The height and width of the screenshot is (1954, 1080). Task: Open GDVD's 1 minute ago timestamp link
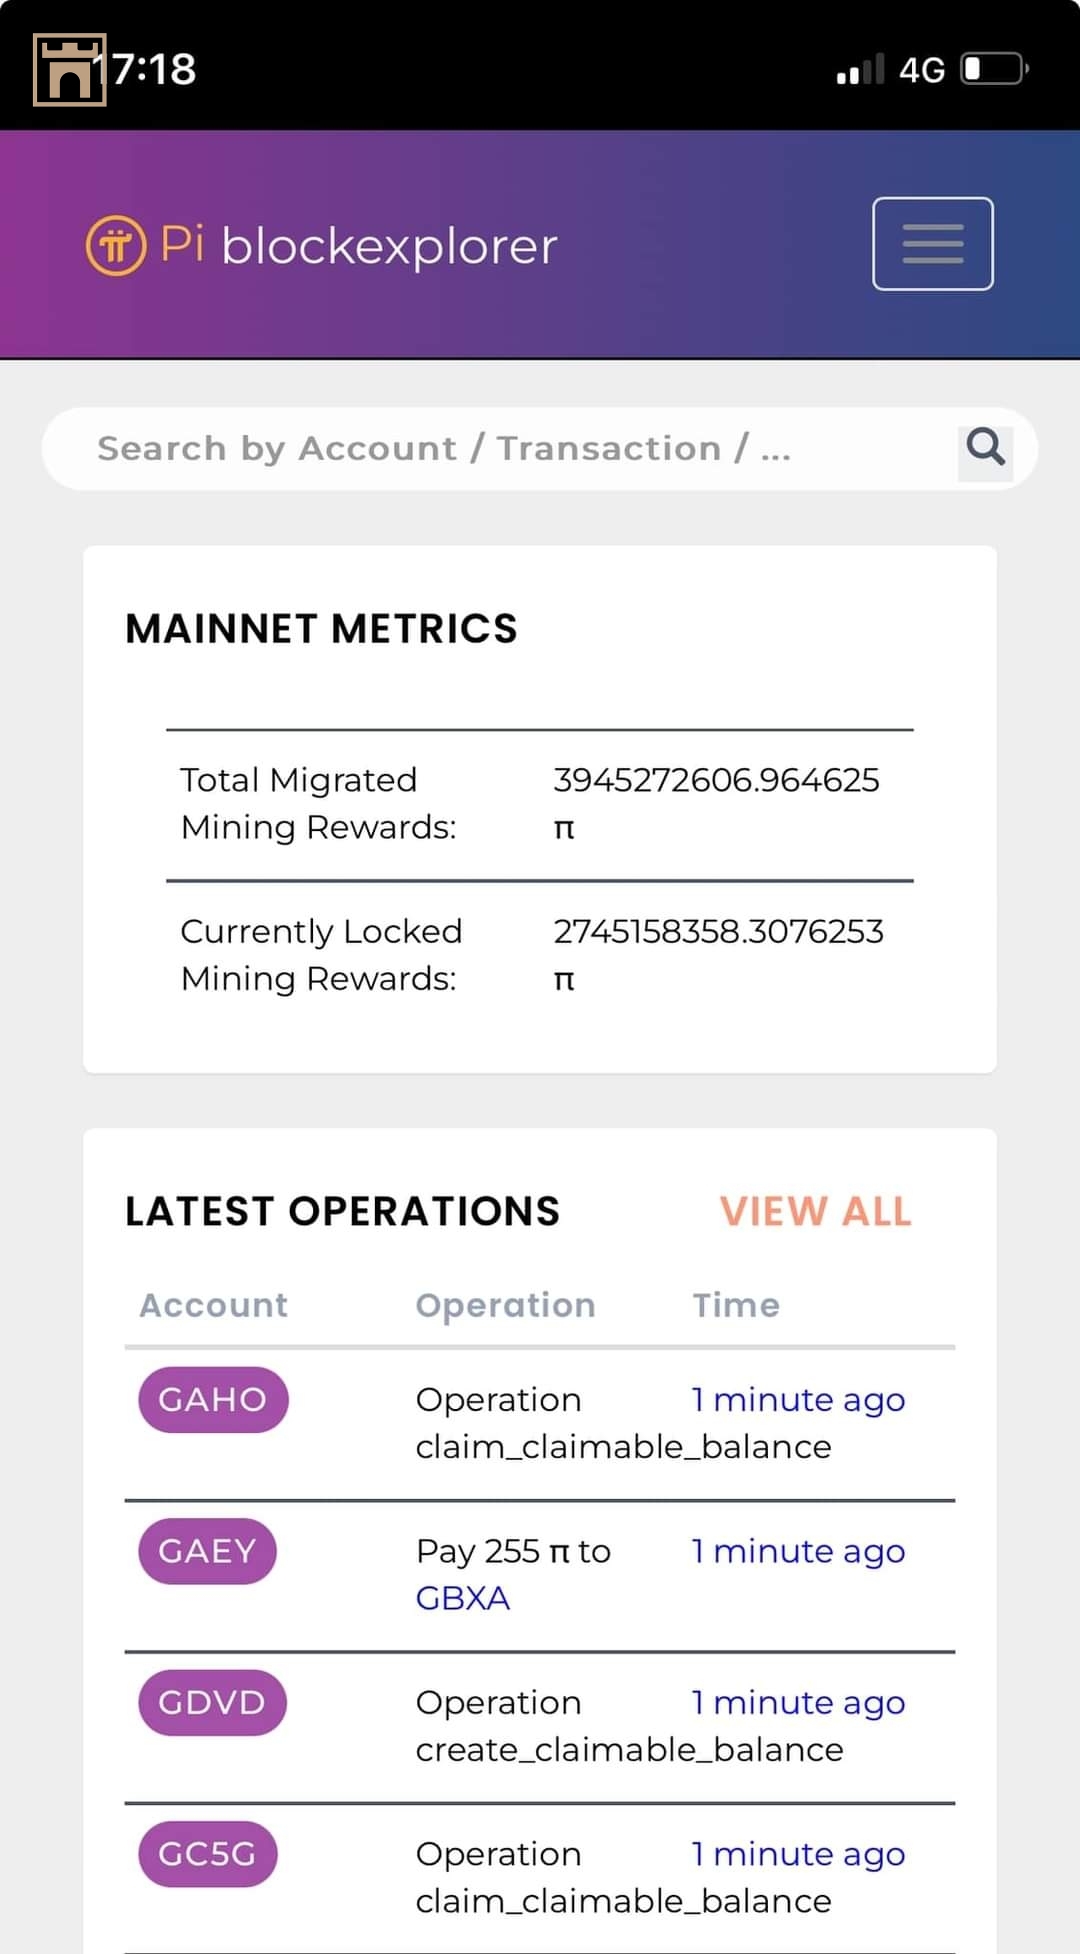798,1702
